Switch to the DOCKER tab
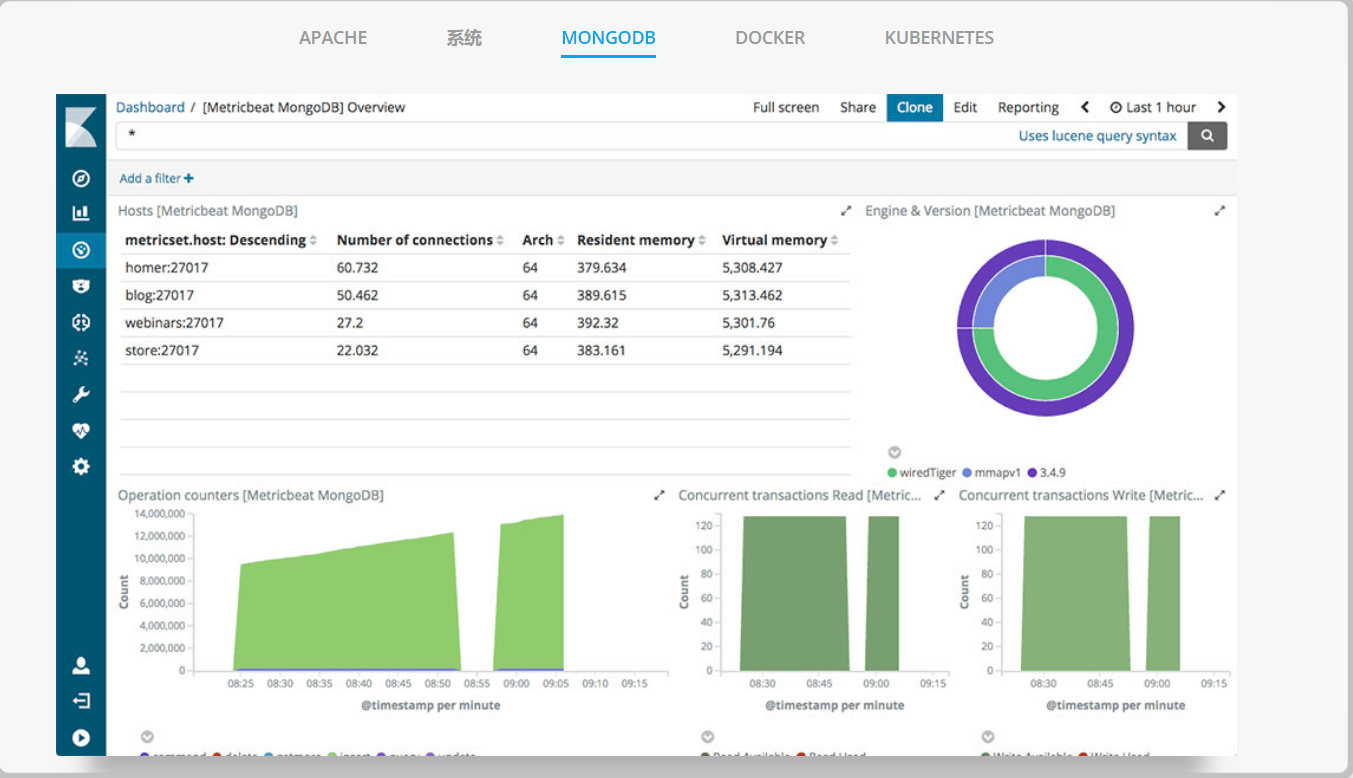1353x778 pixels. 770,38
